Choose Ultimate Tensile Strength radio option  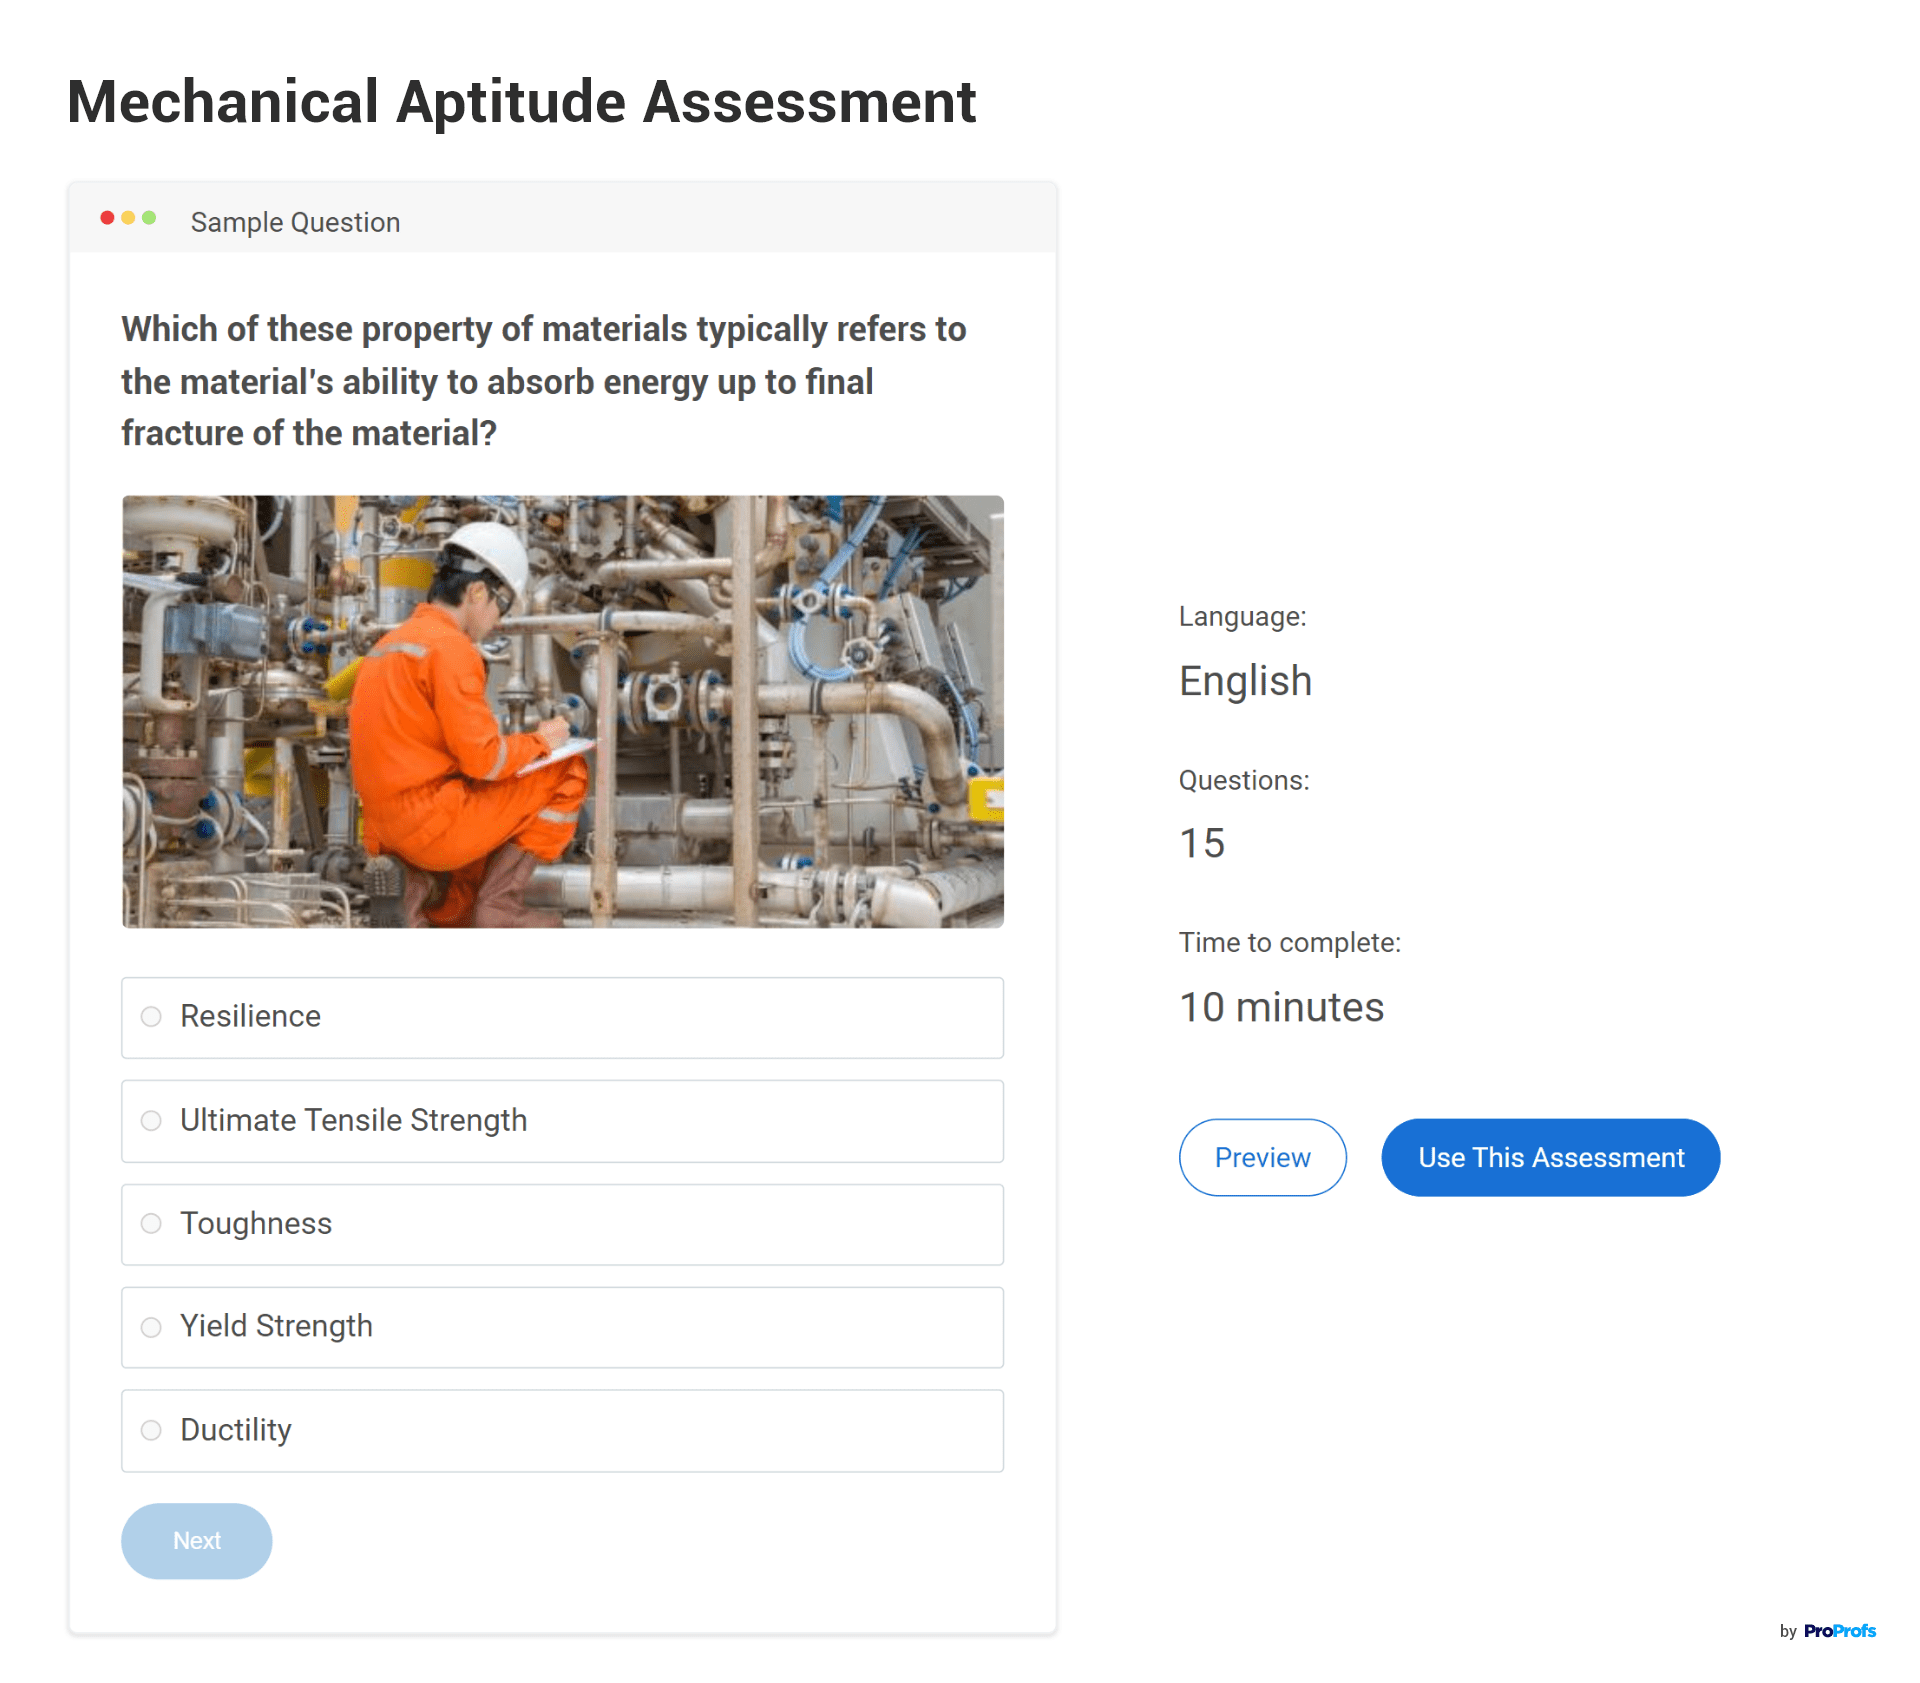(151, 1121)
